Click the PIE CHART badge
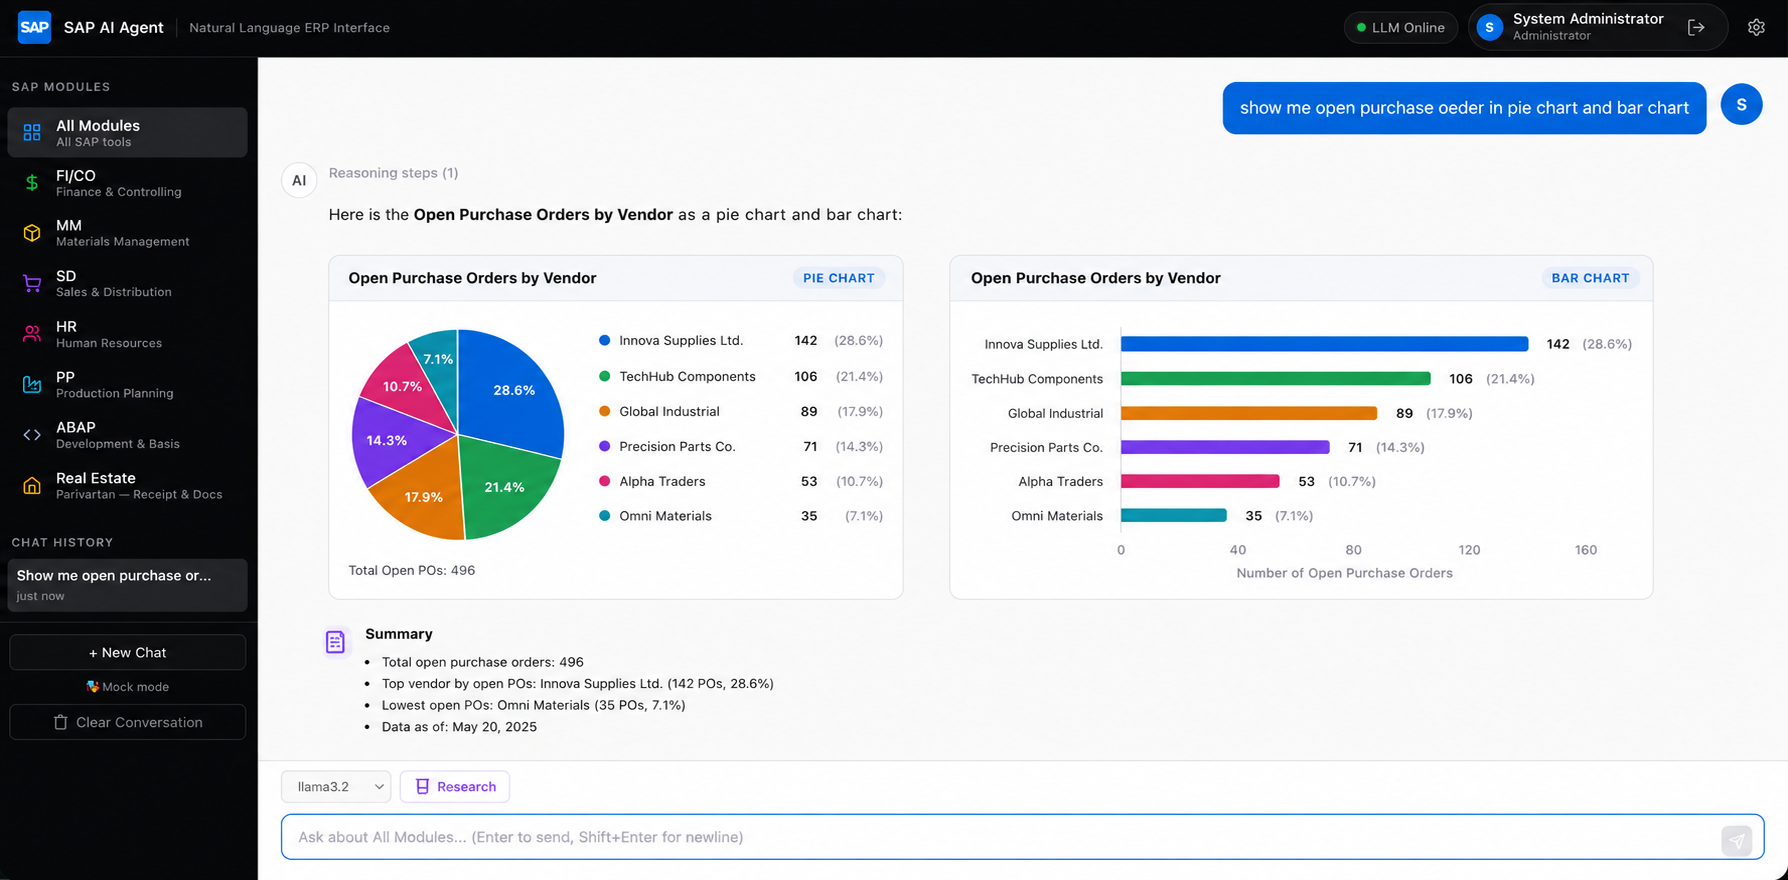Screen dimensions: 1788x880 click(839, 278)
